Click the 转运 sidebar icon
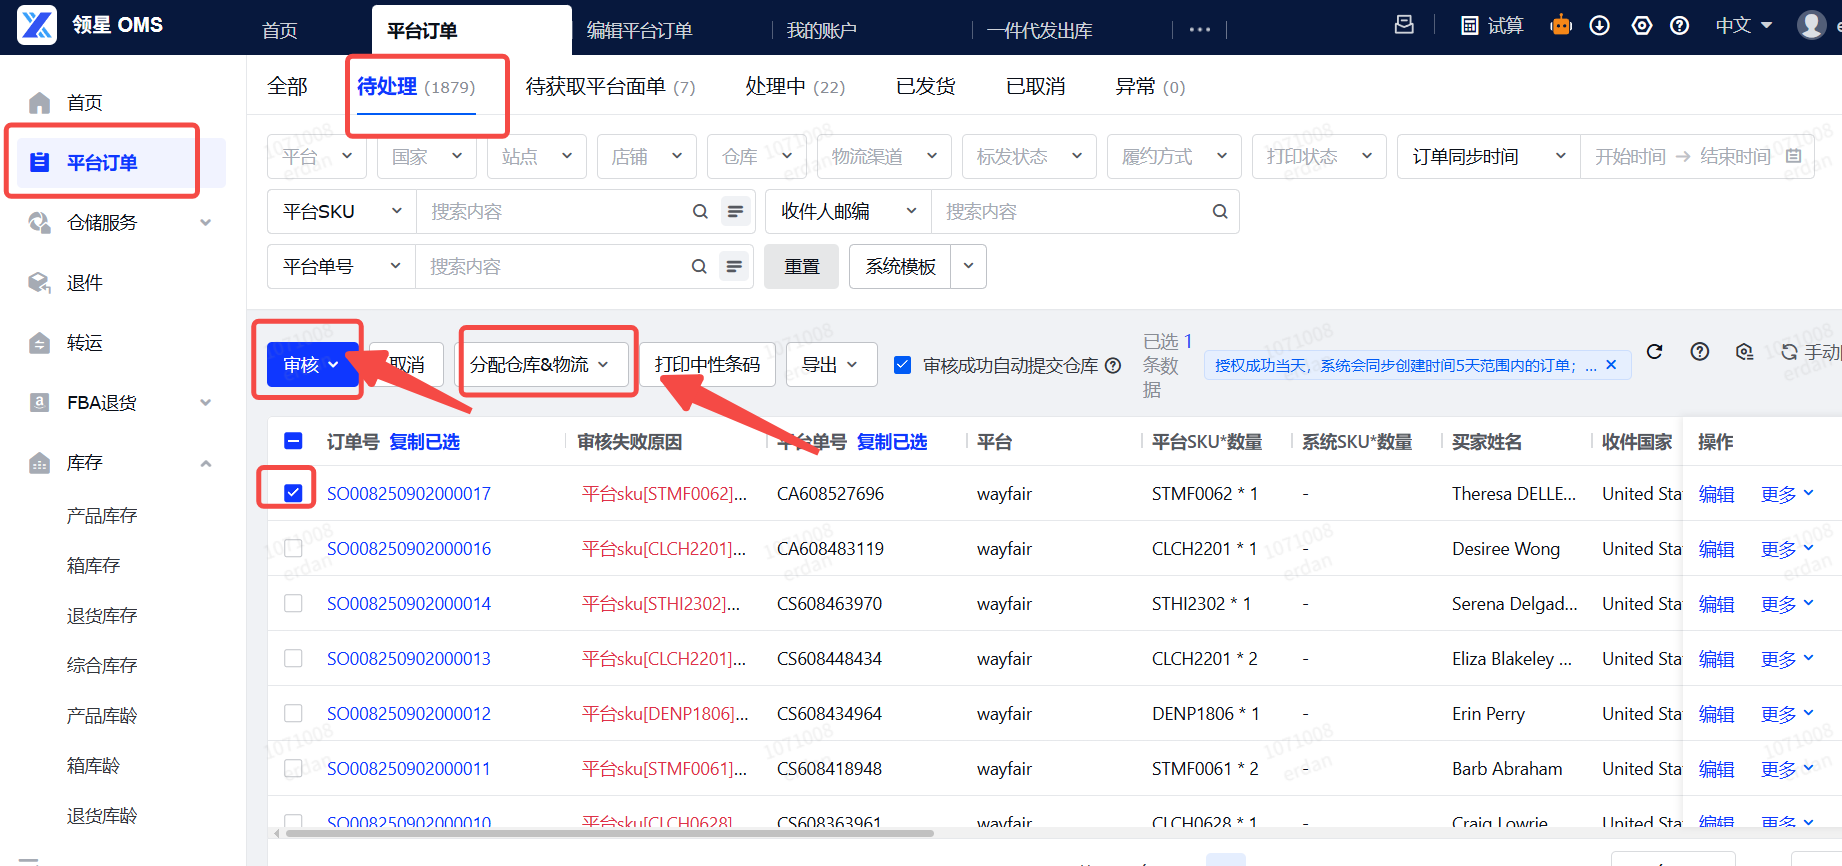This screenshot has width=1842, height=866. [40, 343]
